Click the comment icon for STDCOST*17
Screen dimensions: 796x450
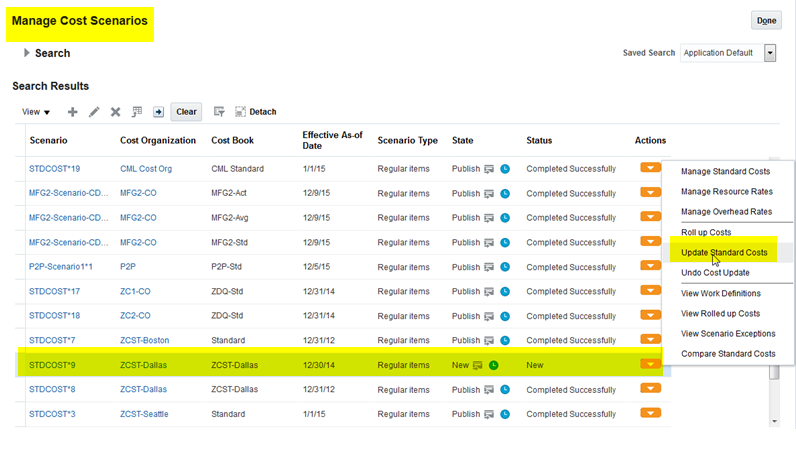(489, 292)
